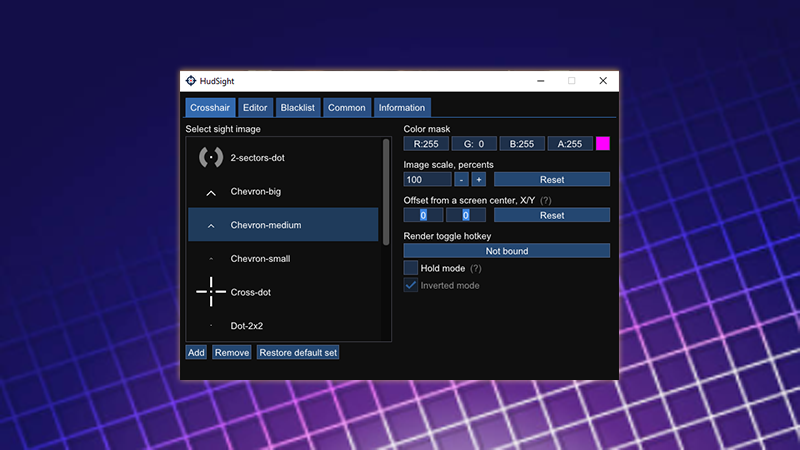This screenshot has height=450, width=800.
Task: Switch to the Editor tab
Action: coord(255,107)
